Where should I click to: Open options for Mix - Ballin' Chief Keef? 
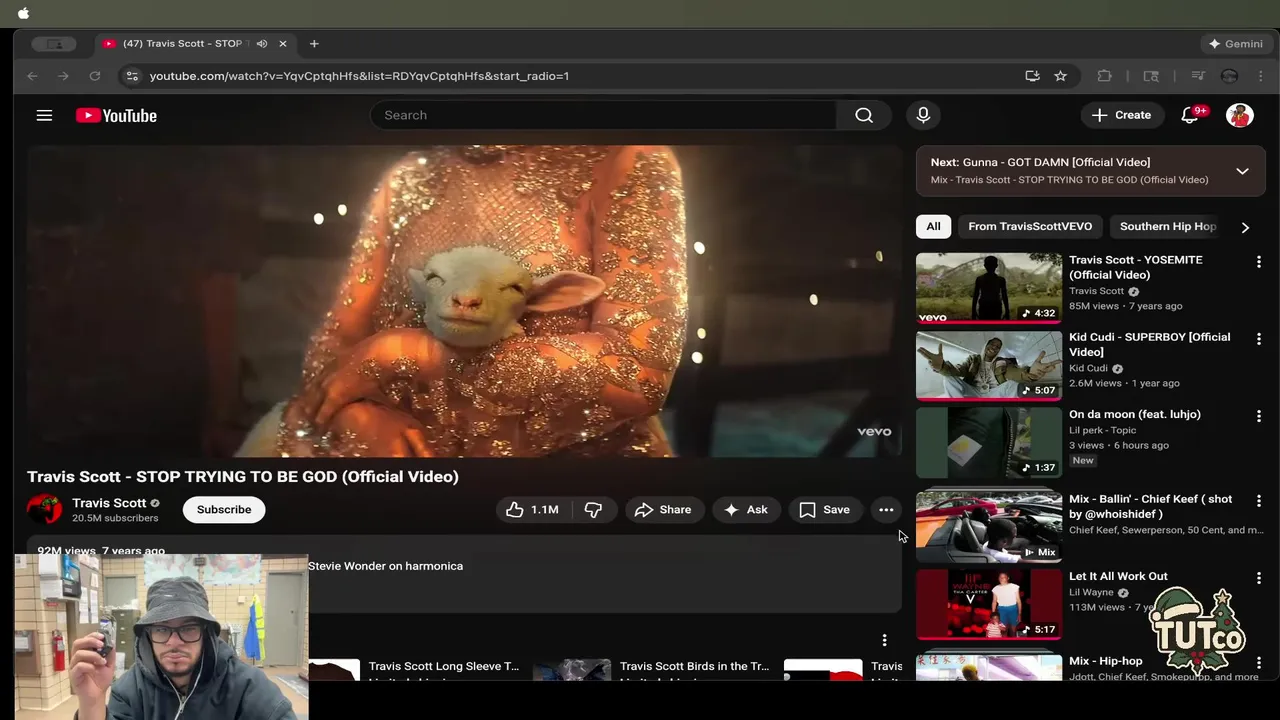pos(1258,501)
